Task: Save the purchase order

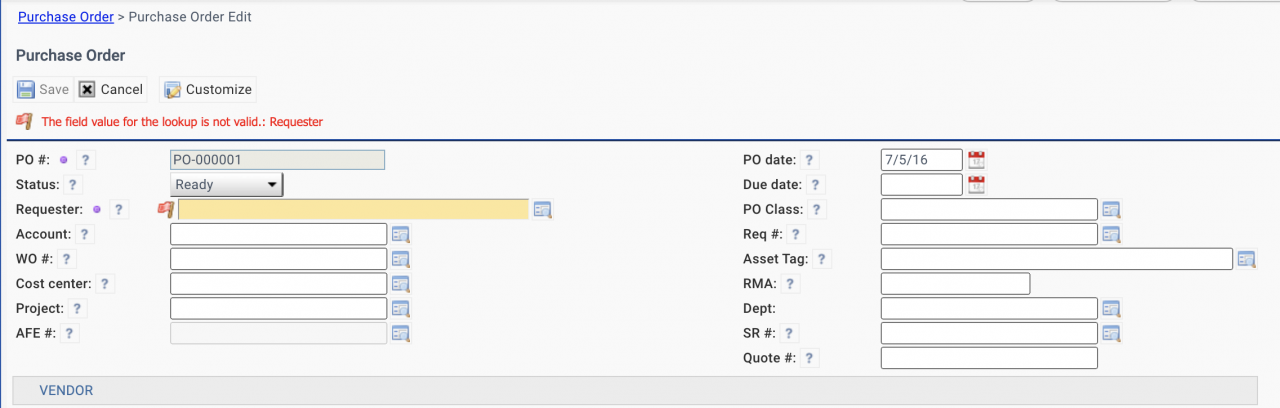Action: point(43,89)
